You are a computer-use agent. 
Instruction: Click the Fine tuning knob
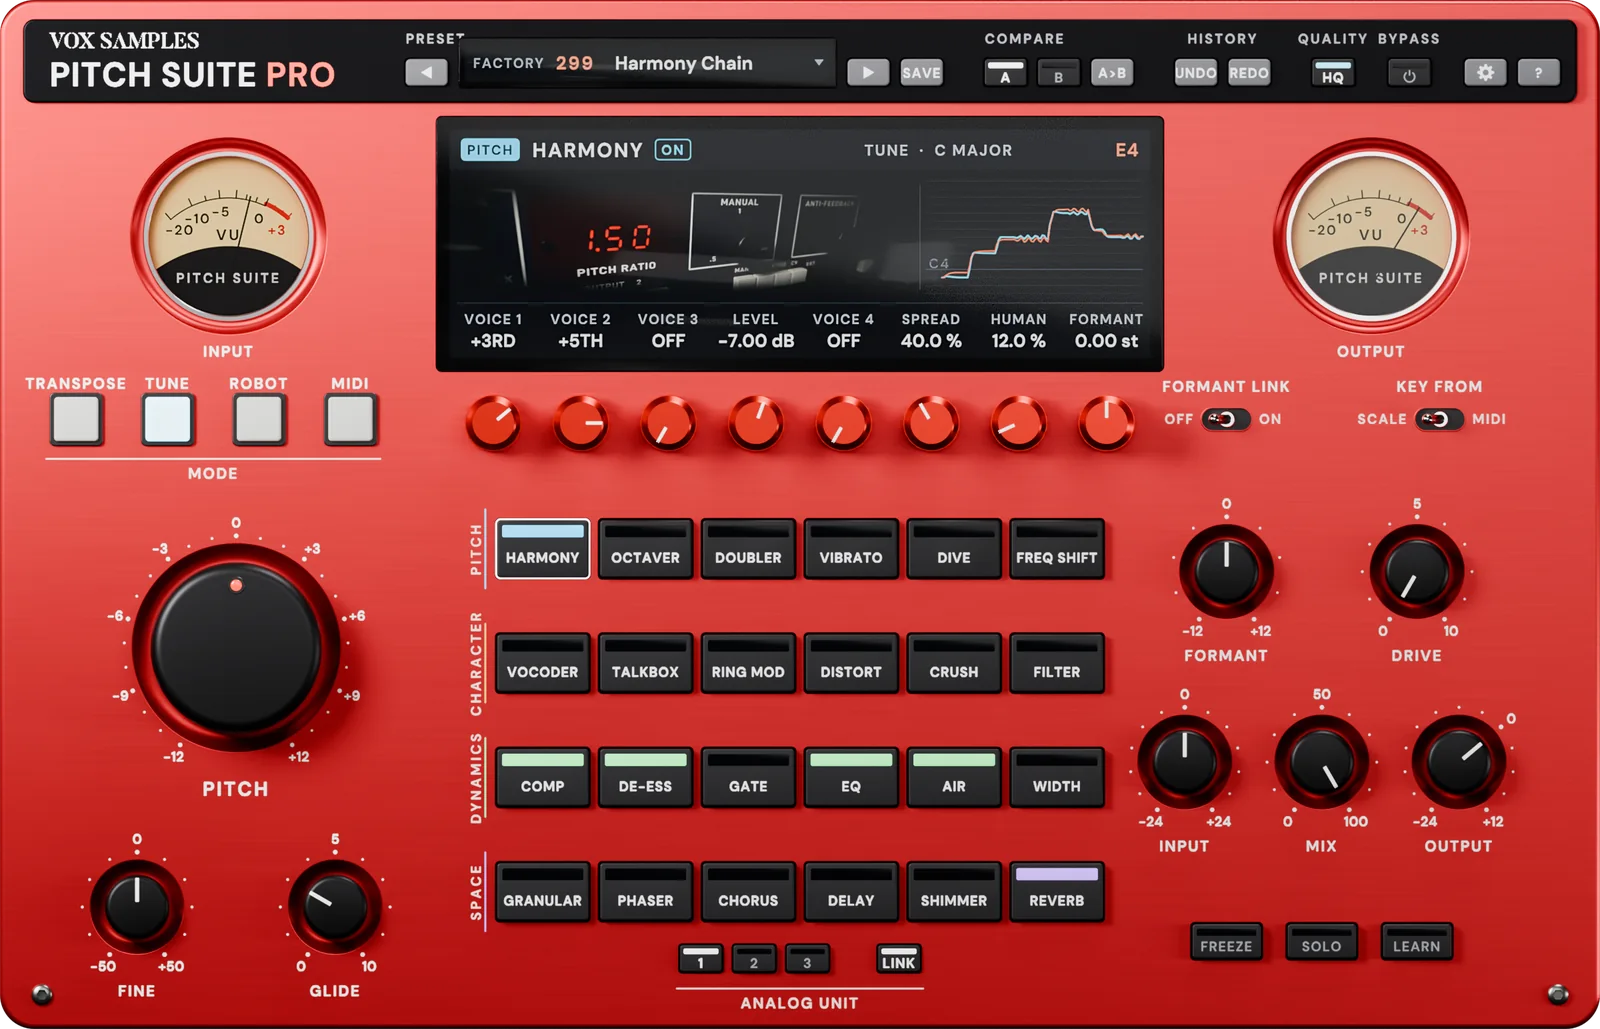tap(137, 907)
